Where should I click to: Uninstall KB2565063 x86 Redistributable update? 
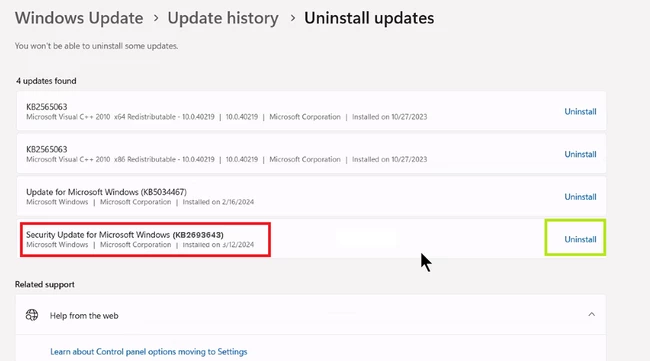tap(580, 154)
